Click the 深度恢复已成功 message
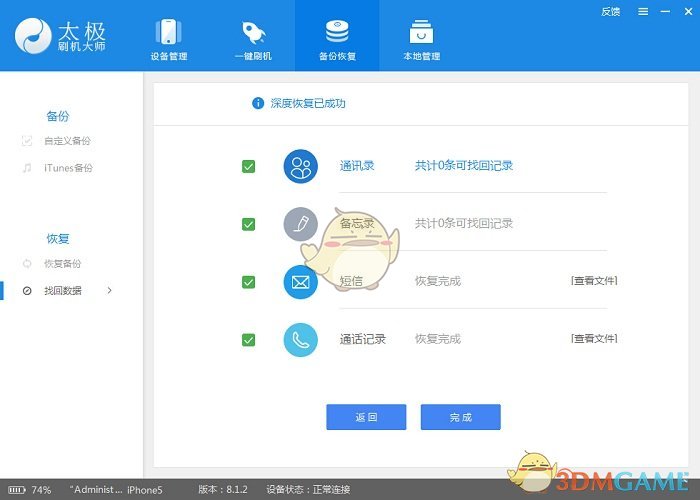 coord(308,104)
